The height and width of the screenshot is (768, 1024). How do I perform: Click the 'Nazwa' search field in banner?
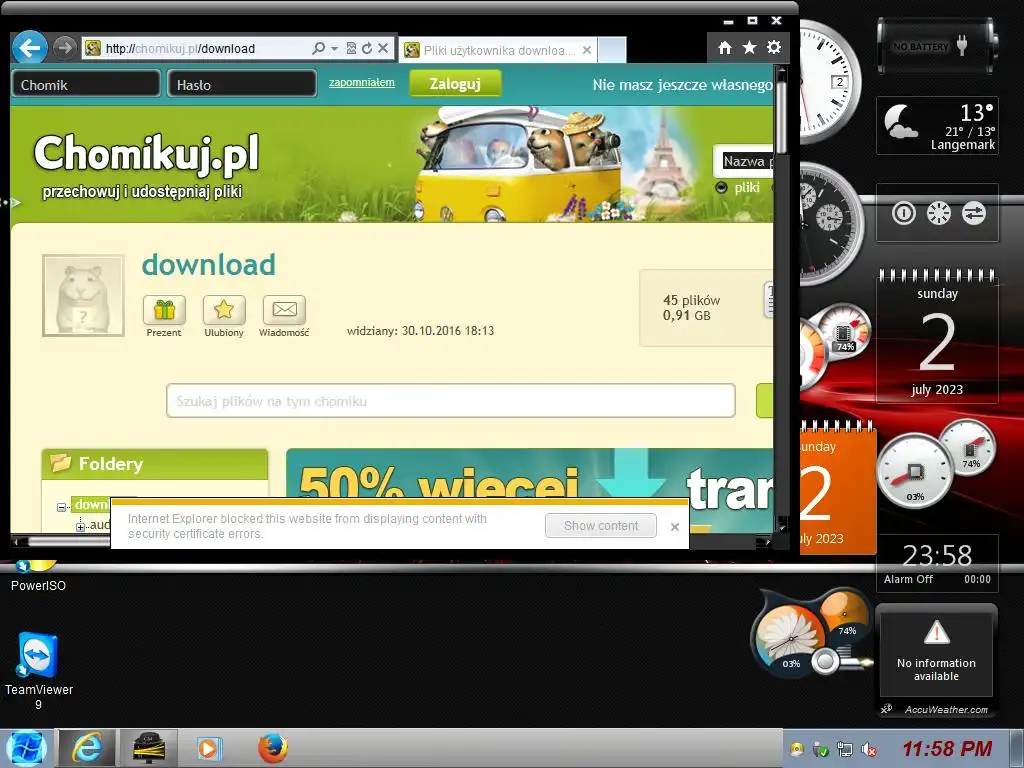pyautogui.click(x=744, y=161)
